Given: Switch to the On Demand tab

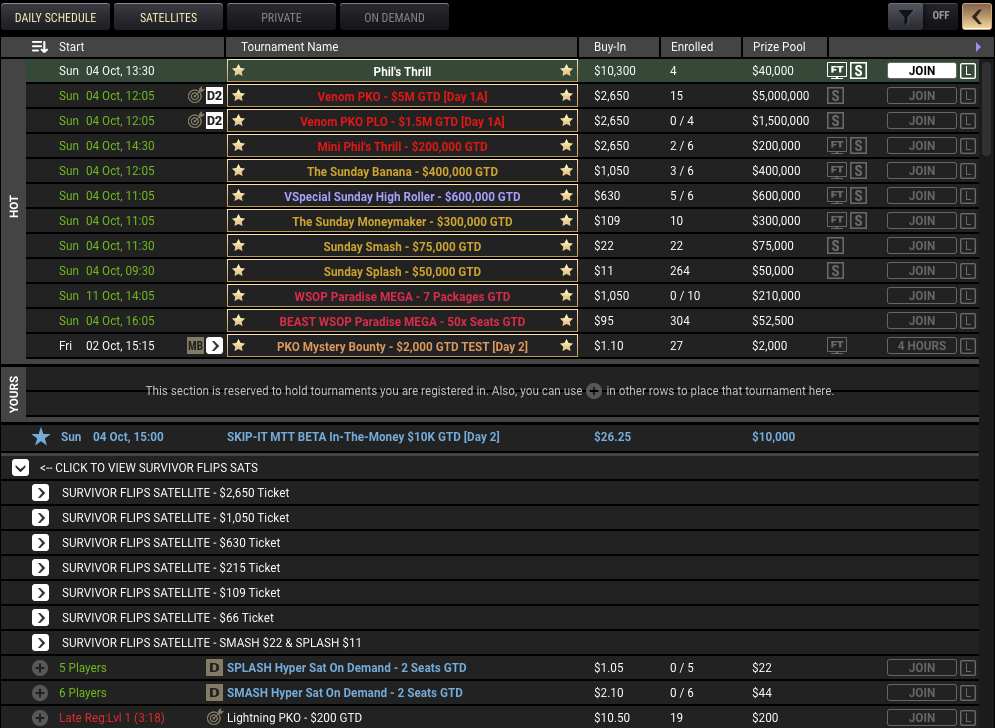Looking at the screenshot, I should tap(394, 17).
